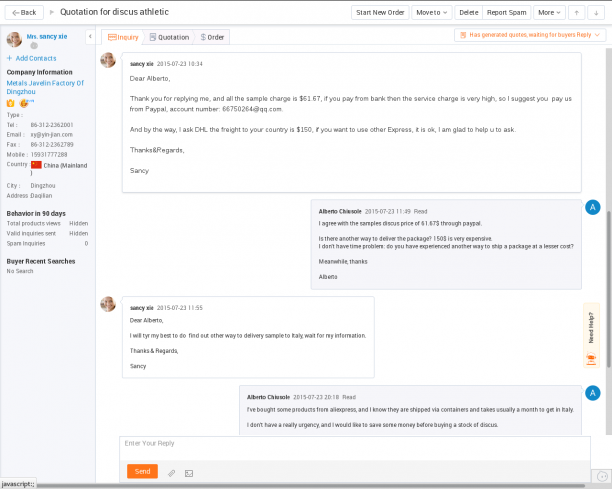Send the reply message

[142, 471]
